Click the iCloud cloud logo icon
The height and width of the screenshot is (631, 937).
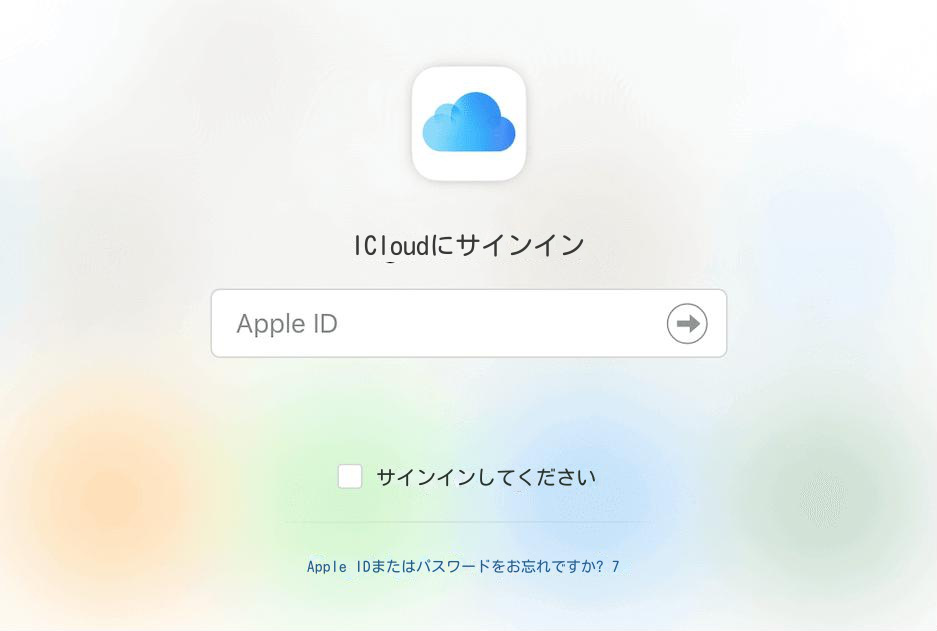point(469,123)
